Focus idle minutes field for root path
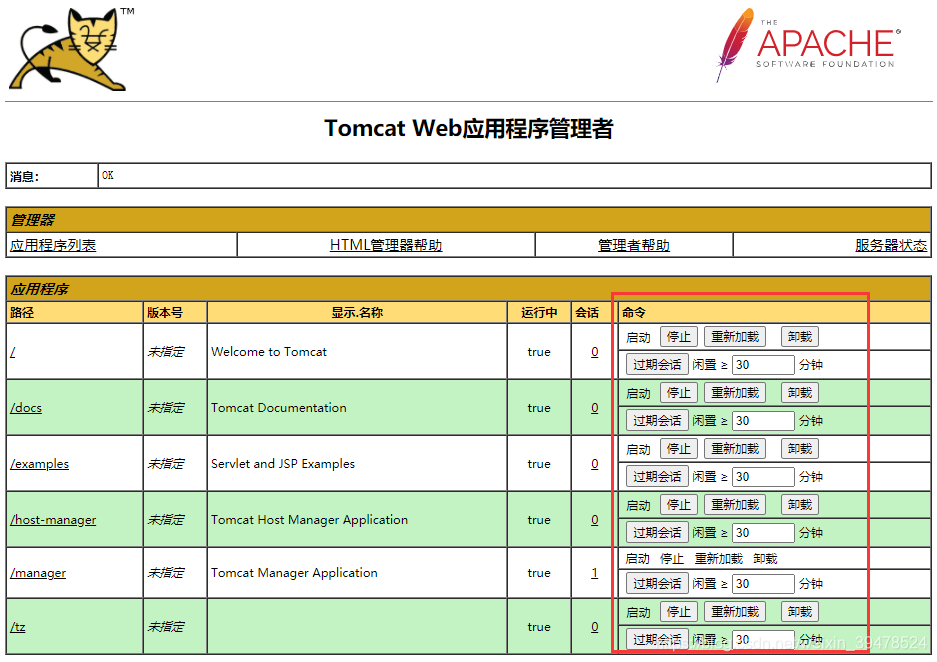 [763, 364]
